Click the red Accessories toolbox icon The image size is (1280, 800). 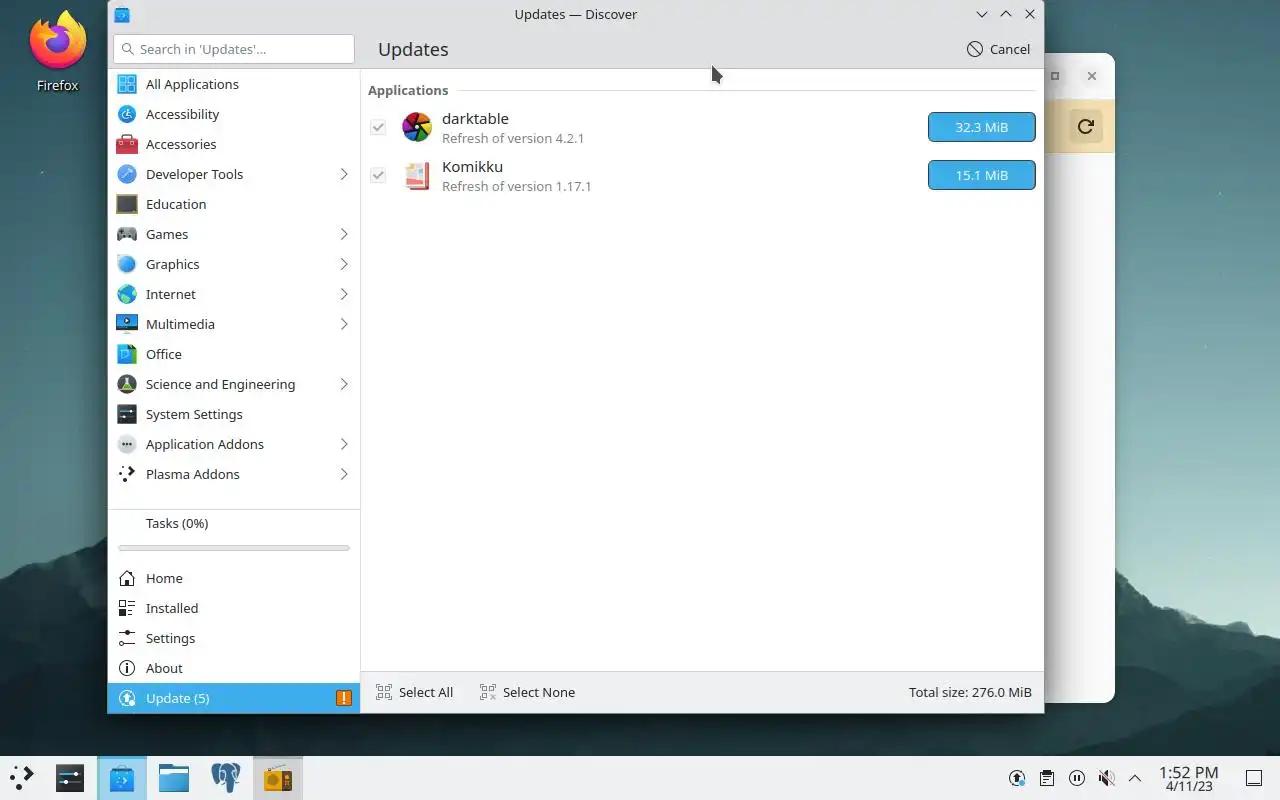127,144
